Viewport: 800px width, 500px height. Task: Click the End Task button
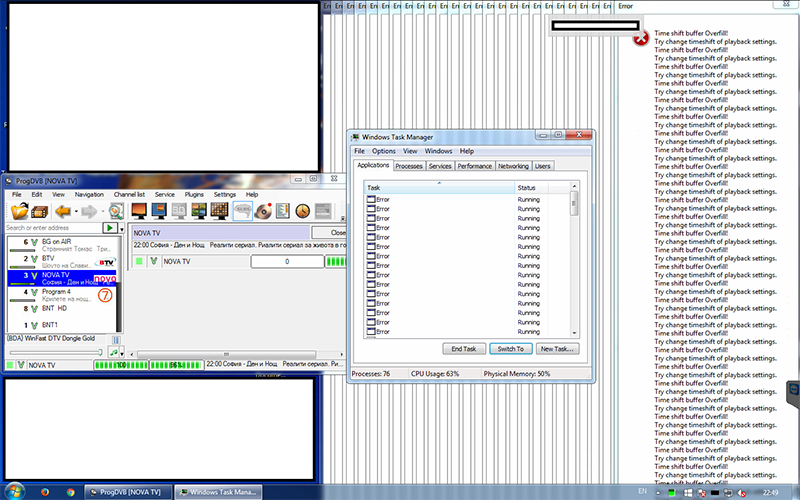(x=463, y=349)
